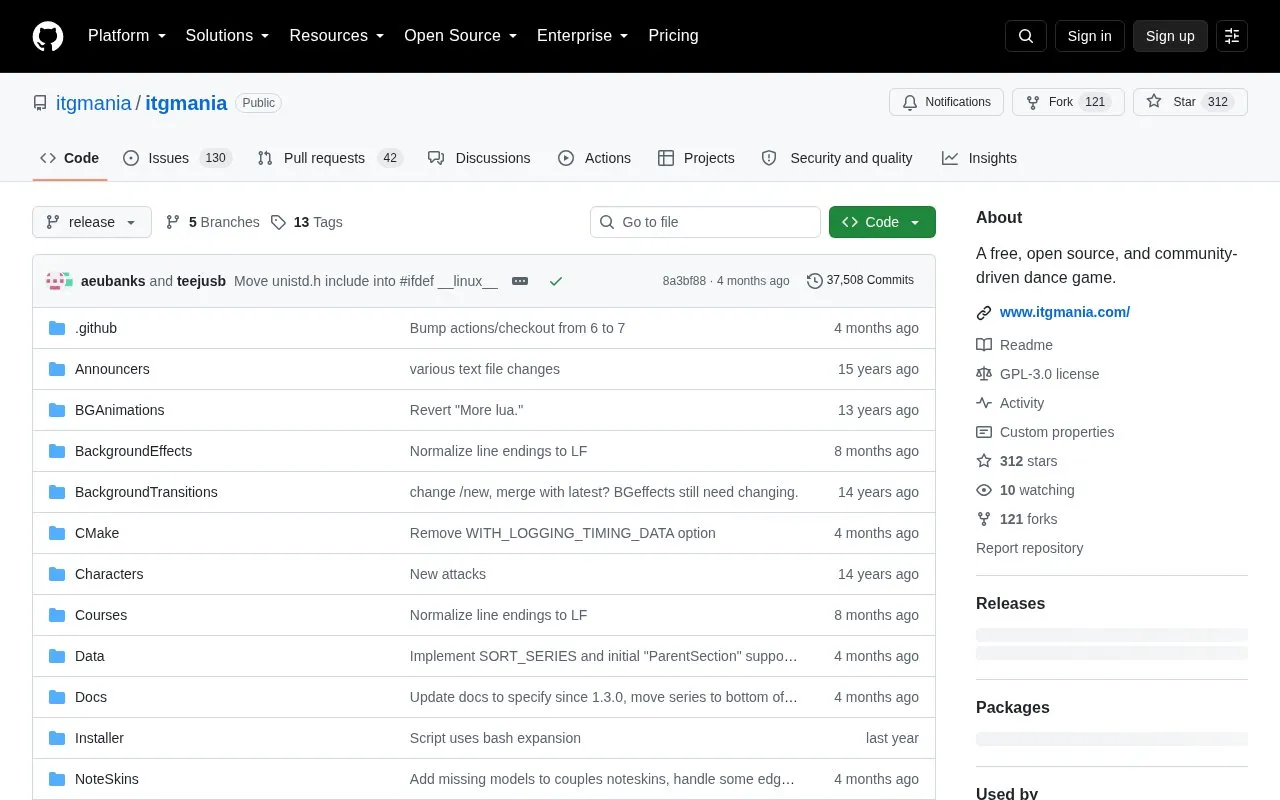Star the itgmania repository
The image size is (1280, 800).
(x=1190, y=102)
